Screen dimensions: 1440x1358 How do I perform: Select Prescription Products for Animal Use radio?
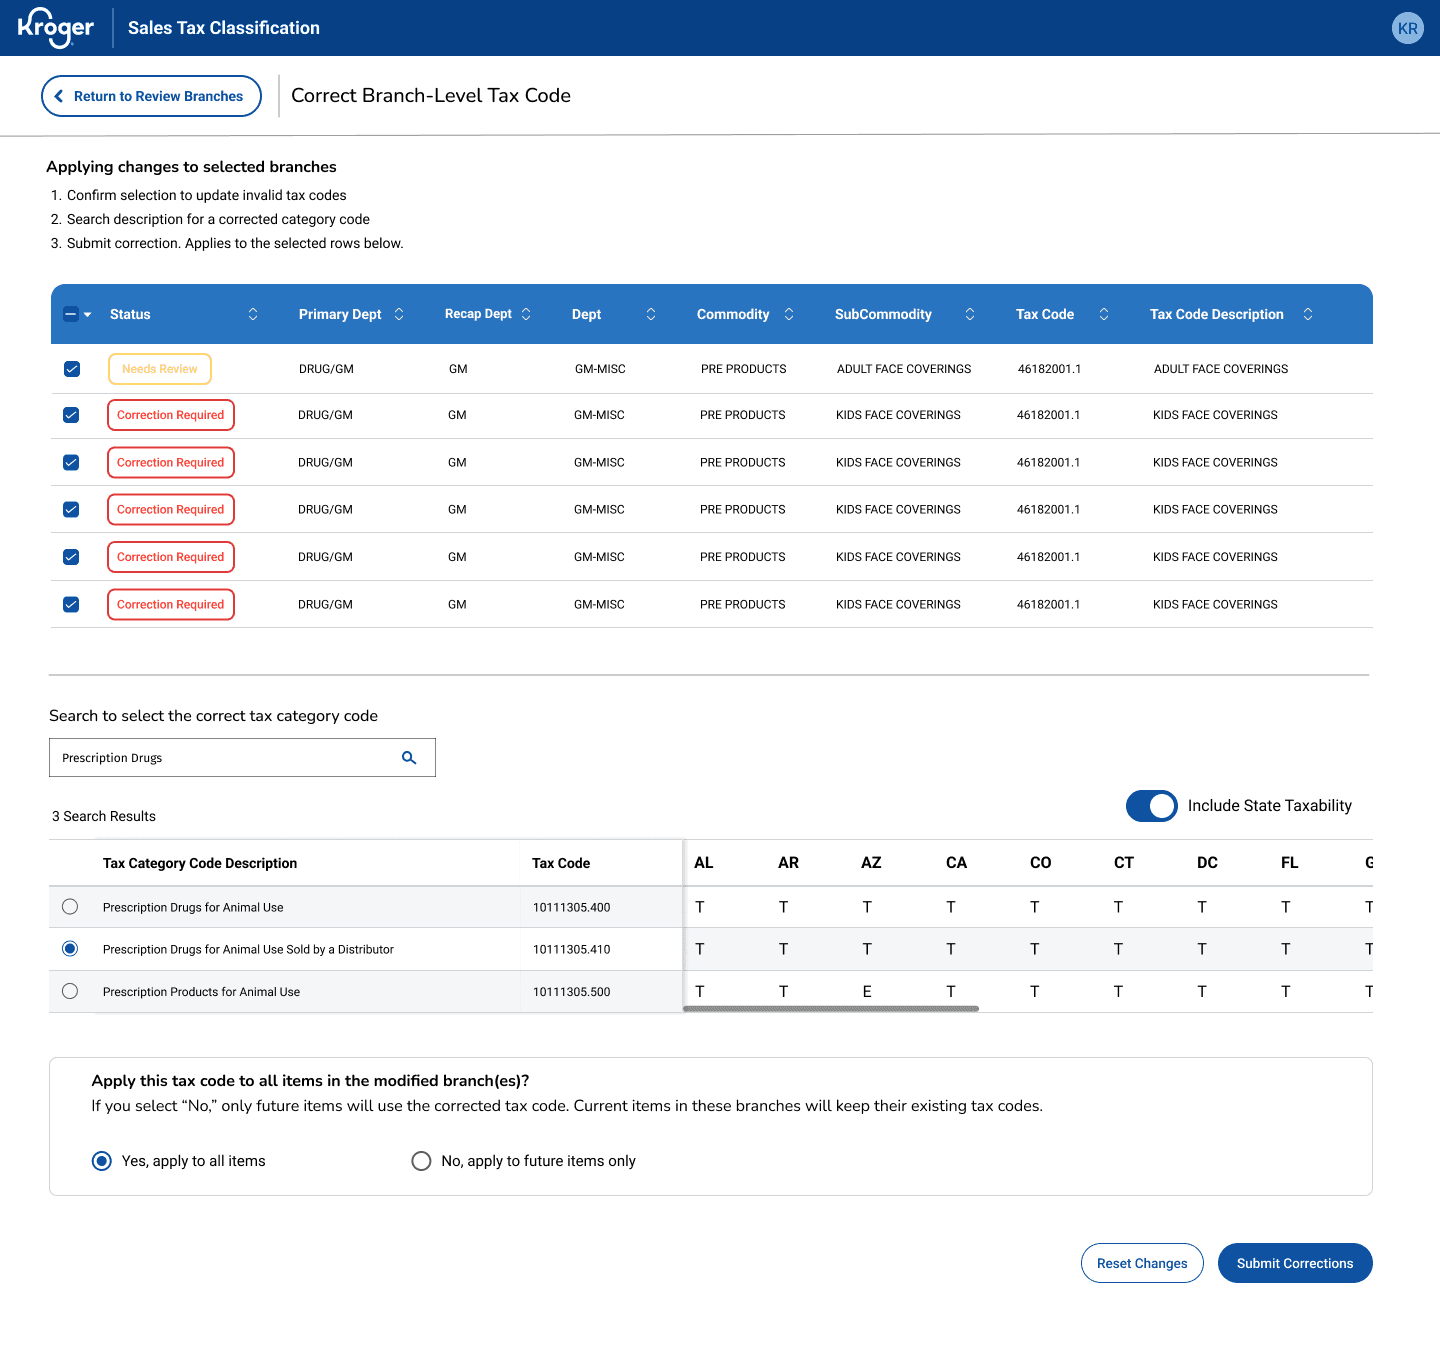tap(70, 991)
